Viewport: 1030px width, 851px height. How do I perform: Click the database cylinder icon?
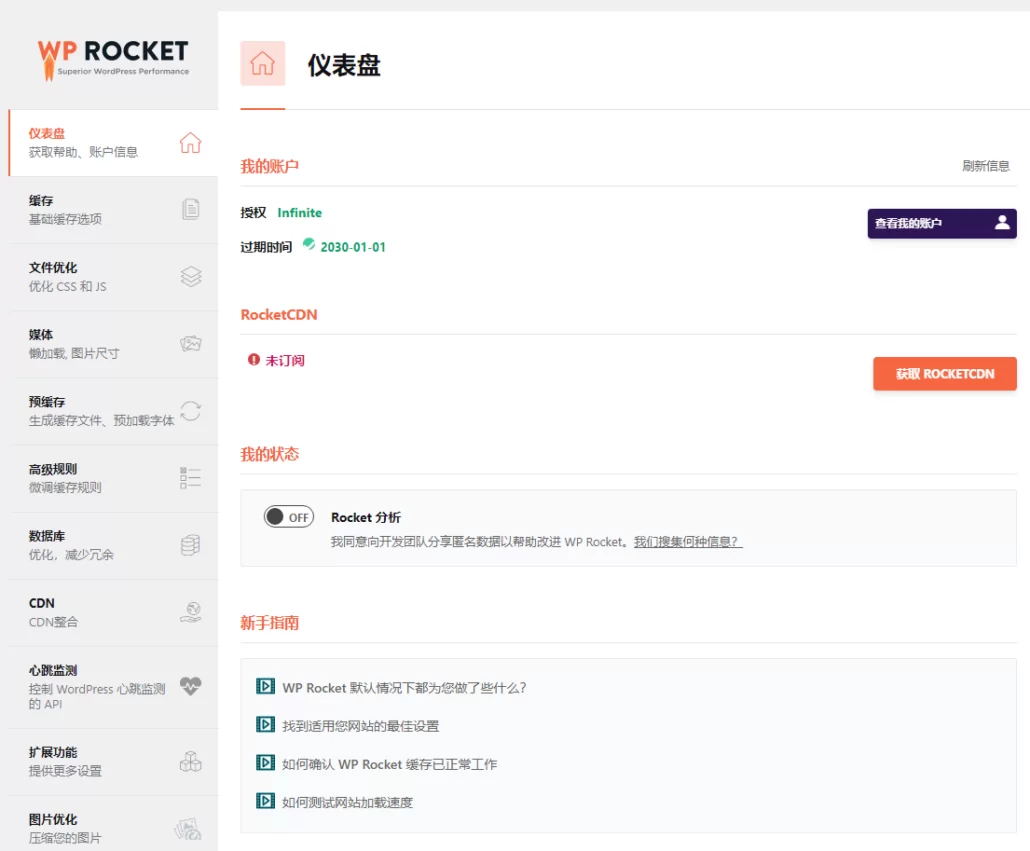190,545
